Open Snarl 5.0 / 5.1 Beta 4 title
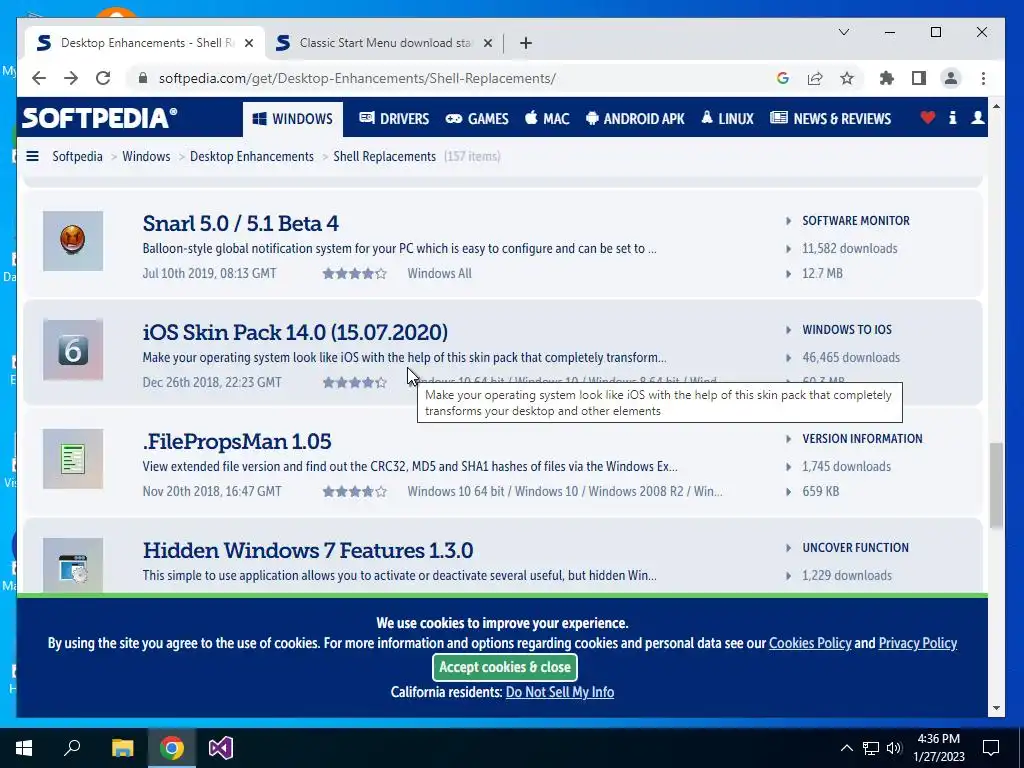 coord(240,223)
